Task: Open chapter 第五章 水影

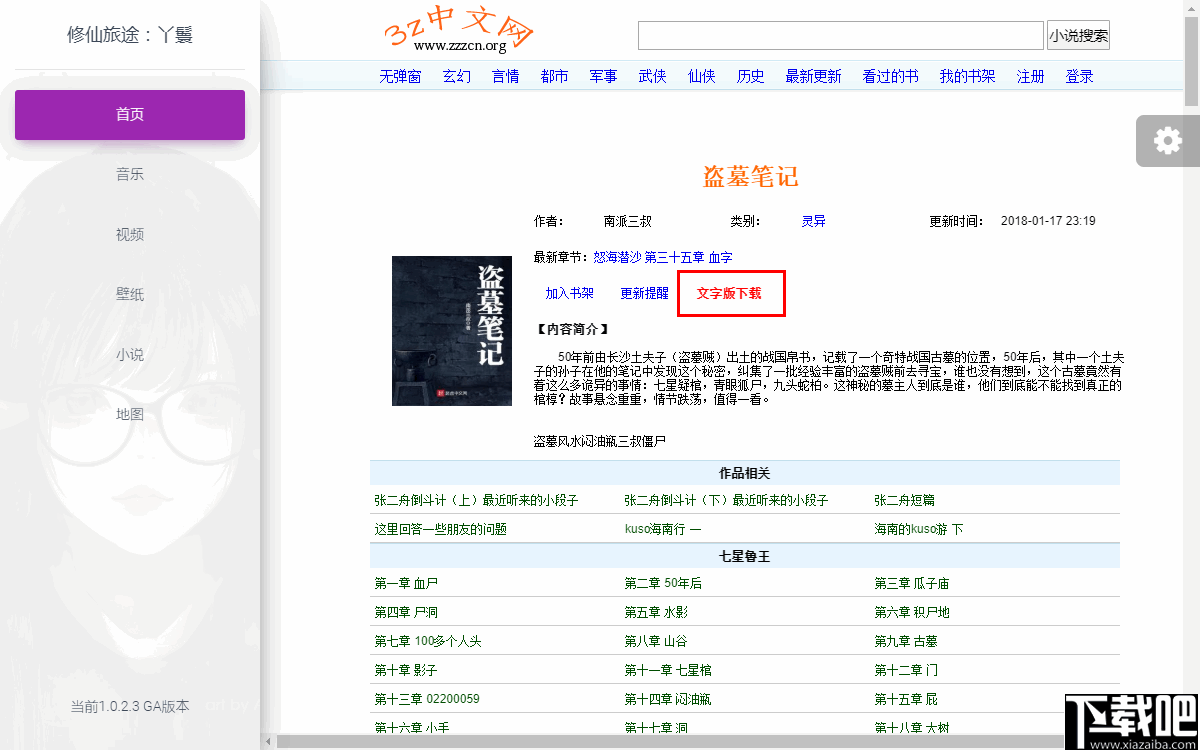Action: (657, 612)
